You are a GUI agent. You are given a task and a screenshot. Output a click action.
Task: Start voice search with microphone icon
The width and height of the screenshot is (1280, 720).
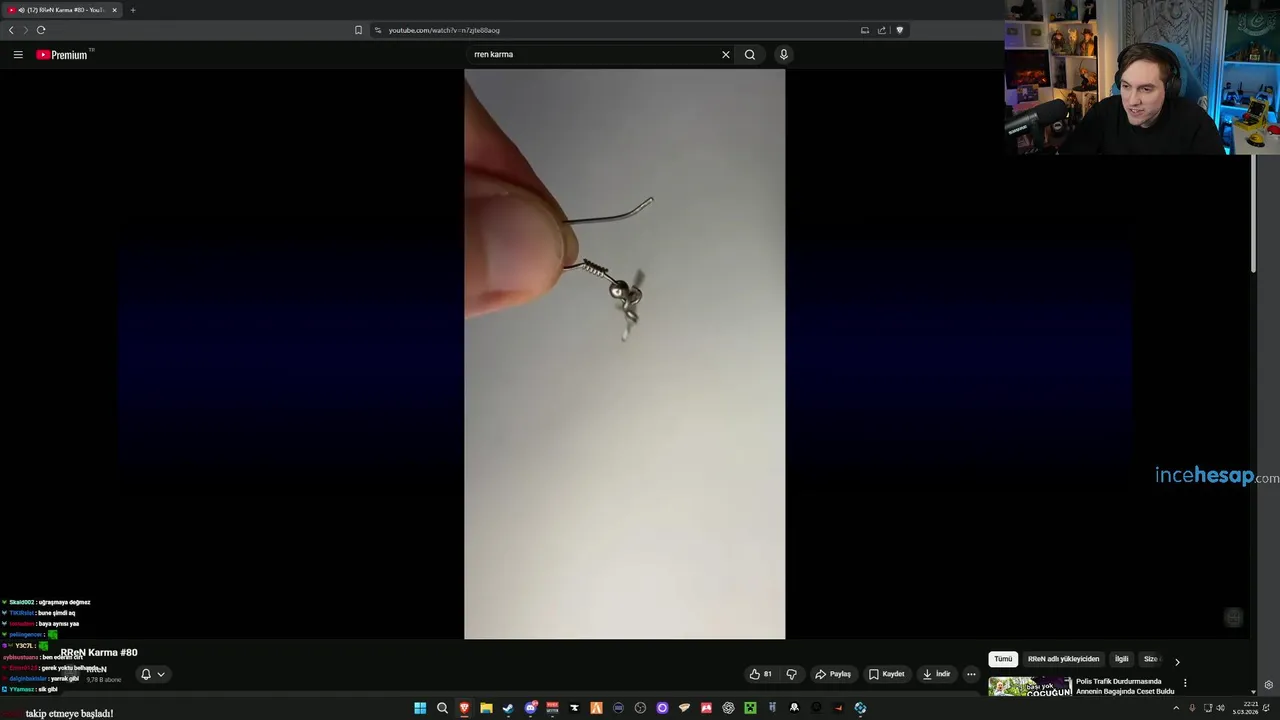point(784,55)
